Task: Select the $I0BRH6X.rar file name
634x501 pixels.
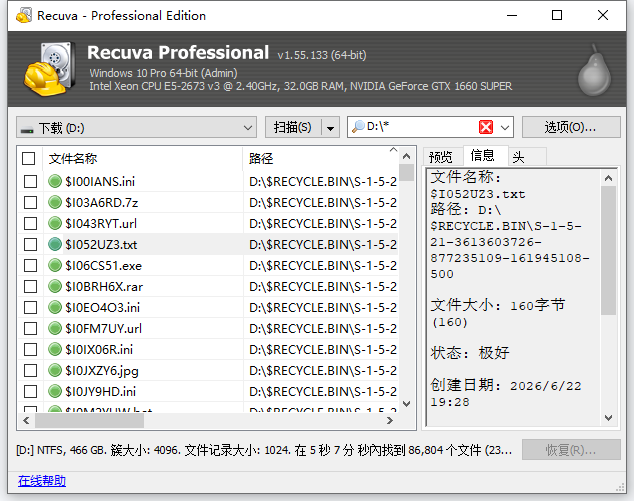Action: click(104, 287)
